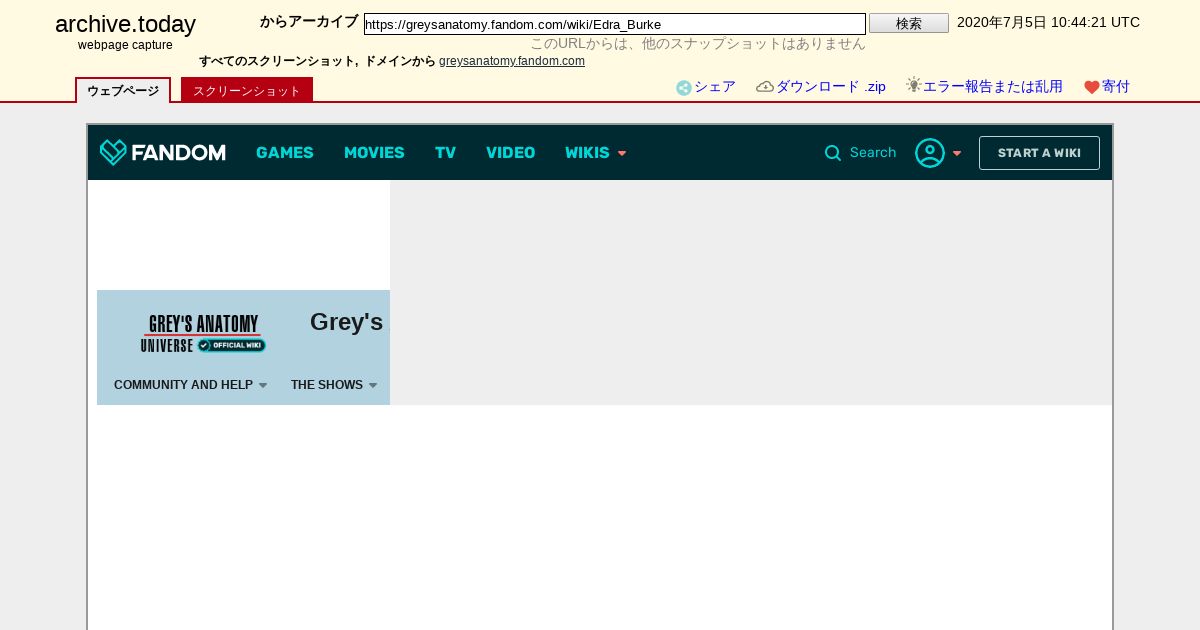
Task: Open the TV nav item
Action: (x=445, y=153)
